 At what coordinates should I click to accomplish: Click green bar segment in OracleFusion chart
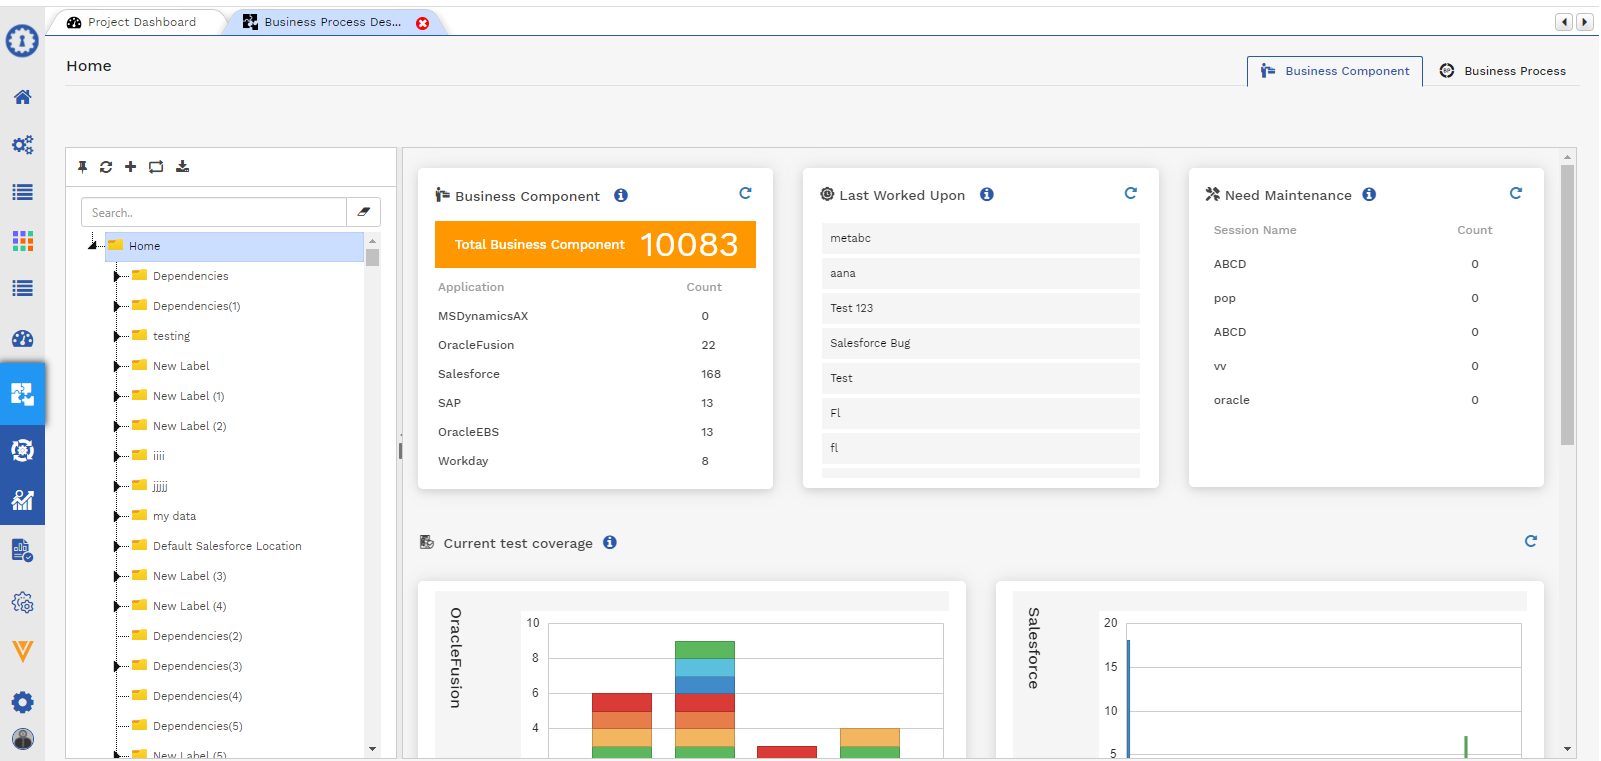coord(704,650)
